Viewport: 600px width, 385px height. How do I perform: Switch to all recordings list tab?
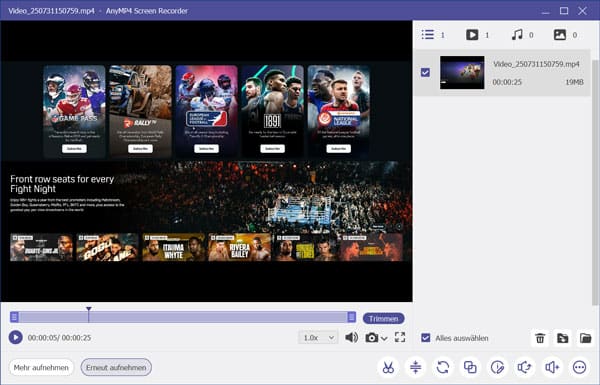click(433, 35)
